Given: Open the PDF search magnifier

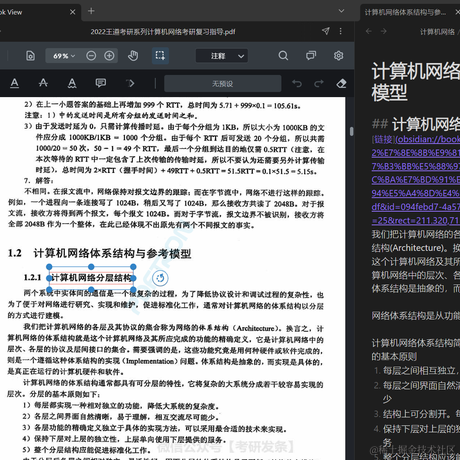Looking at the screenshot, I should coord(283,55).
